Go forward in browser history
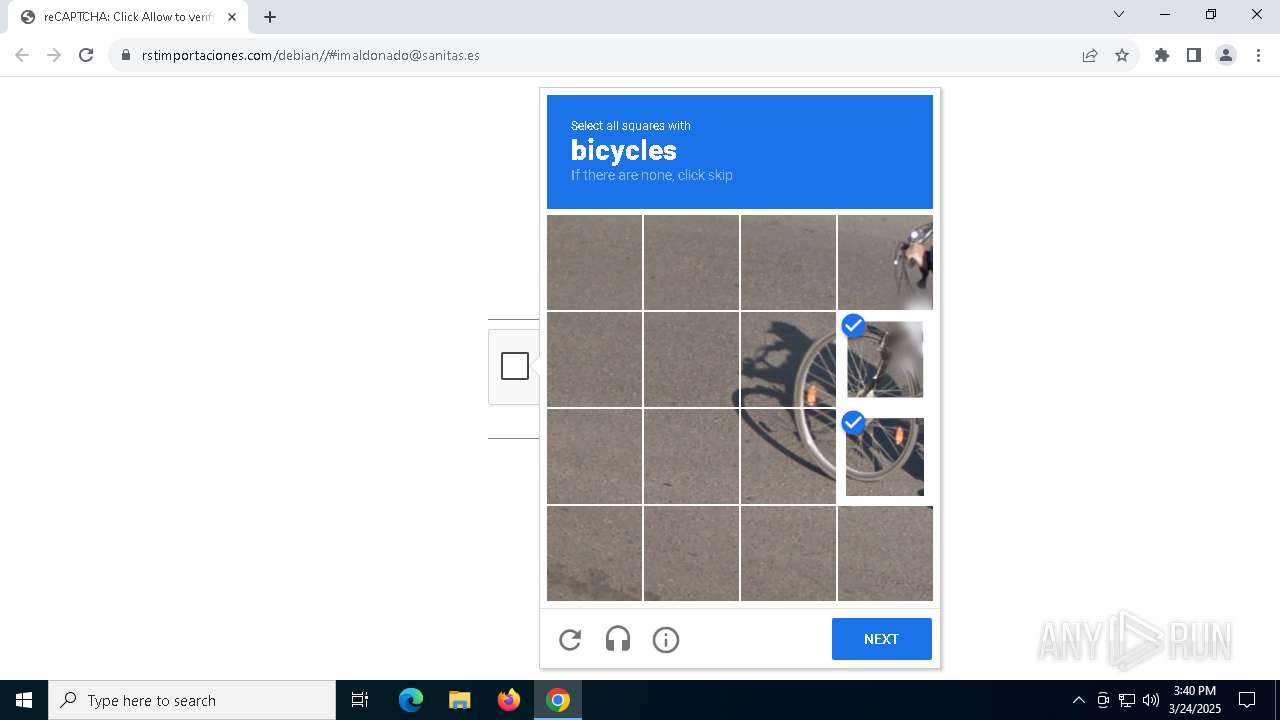The image size is (1280, 720). point(54,55)
